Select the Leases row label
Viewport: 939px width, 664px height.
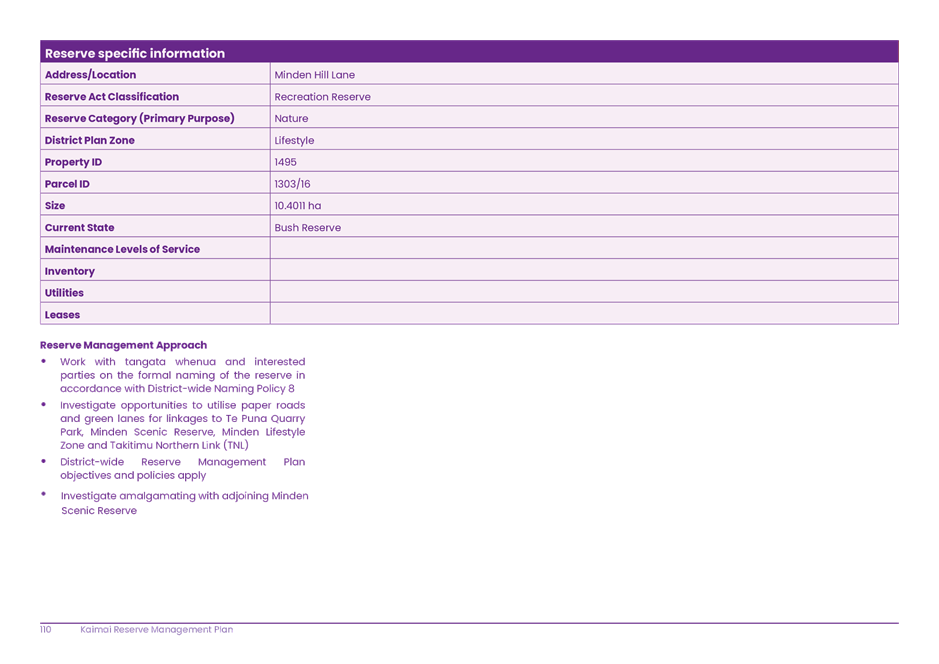62,314
